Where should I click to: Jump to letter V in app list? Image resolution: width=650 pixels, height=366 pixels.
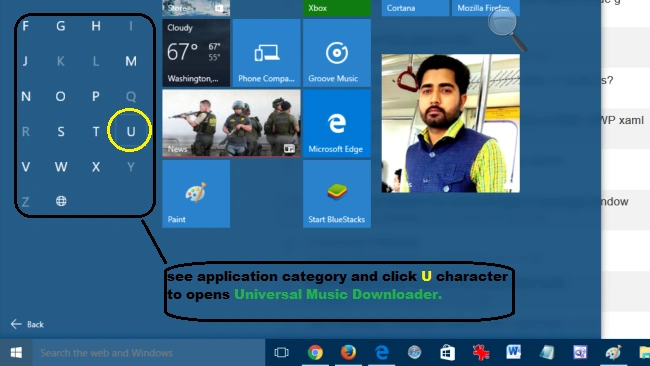[x=26, y=167]
